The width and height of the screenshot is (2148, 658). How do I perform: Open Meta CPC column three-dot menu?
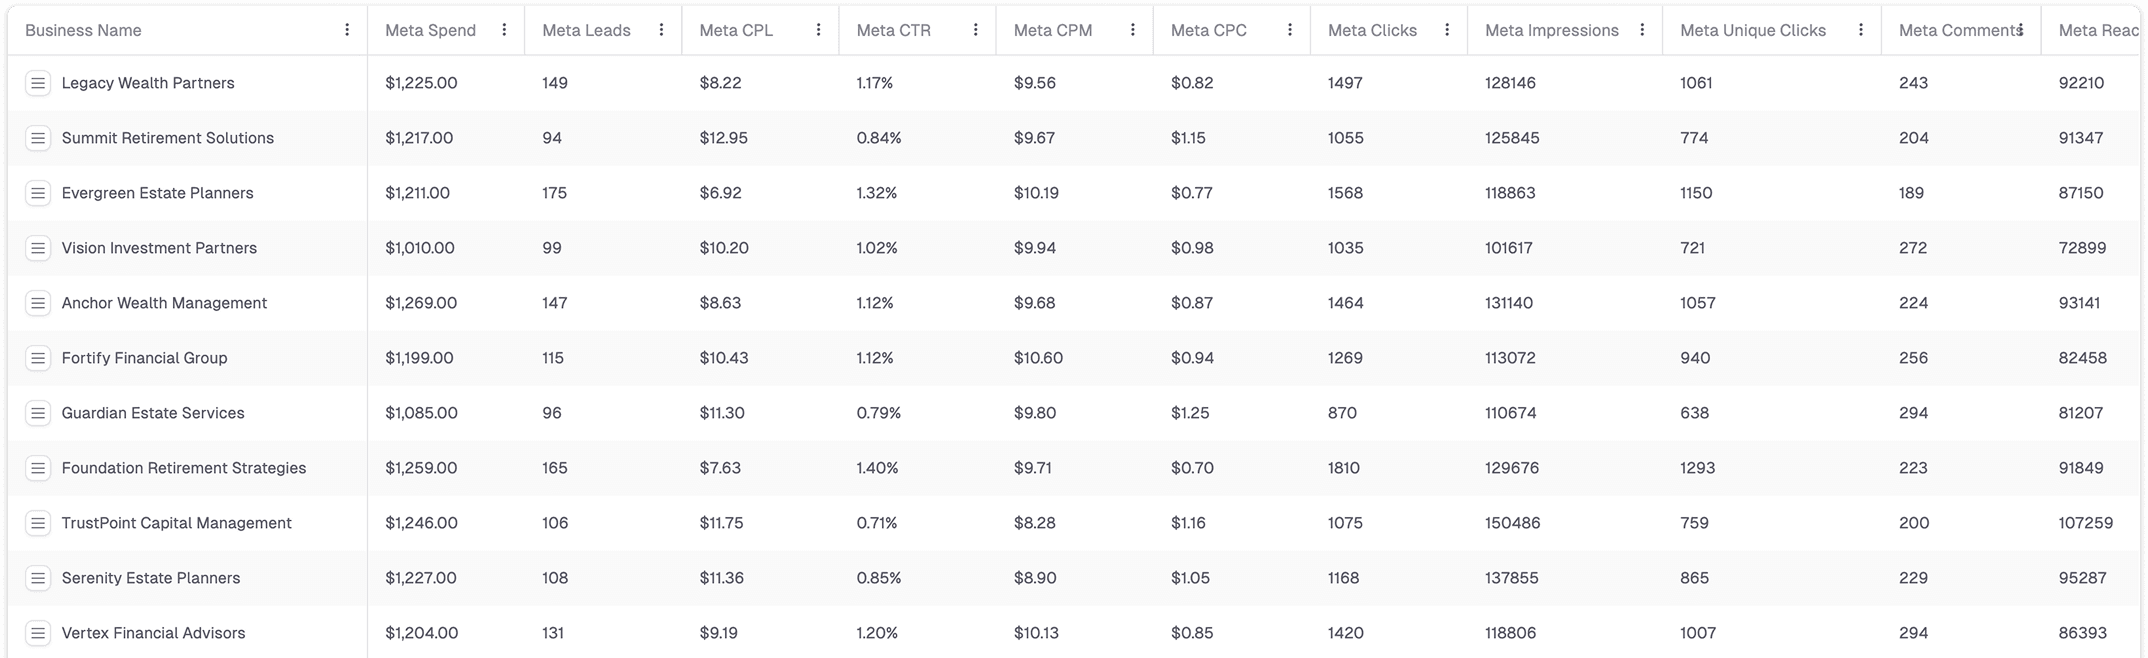tap(1290, 30)
